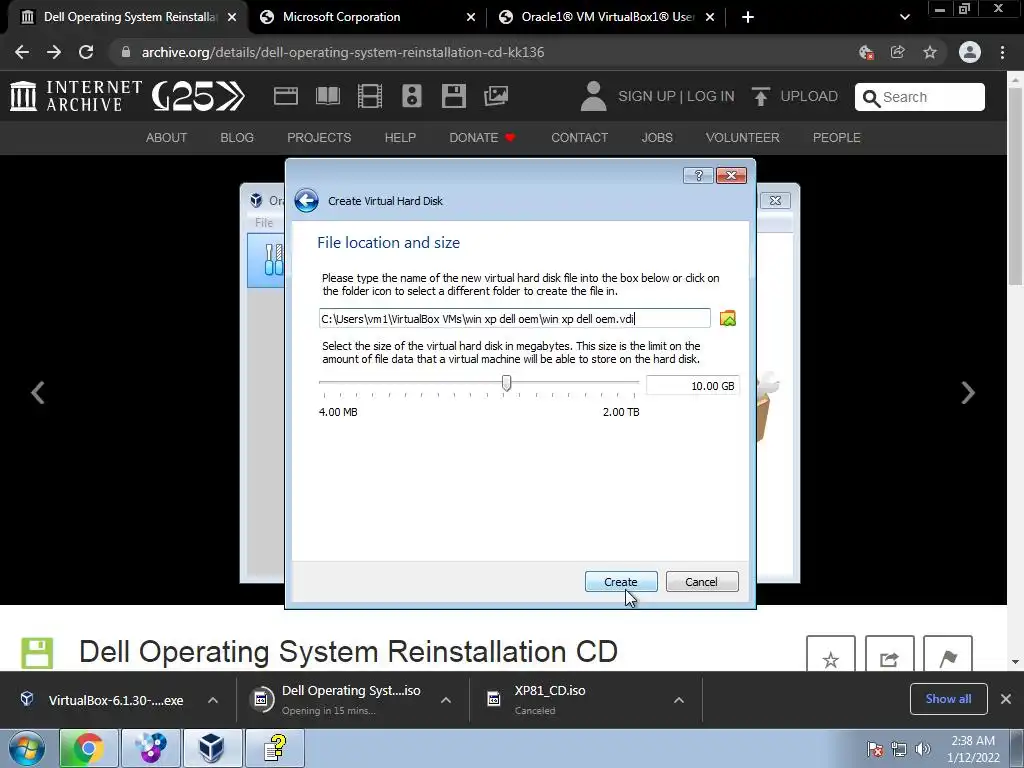Click the 10.00 GB size field
Viewport: 1024px width, 768px height.
coord(692,386)
